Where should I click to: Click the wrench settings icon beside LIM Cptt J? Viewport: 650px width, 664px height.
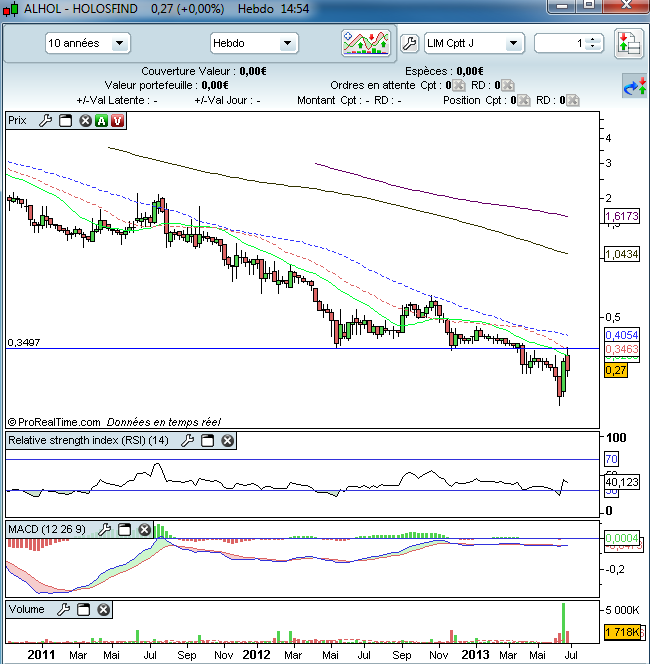pos(409,43)
